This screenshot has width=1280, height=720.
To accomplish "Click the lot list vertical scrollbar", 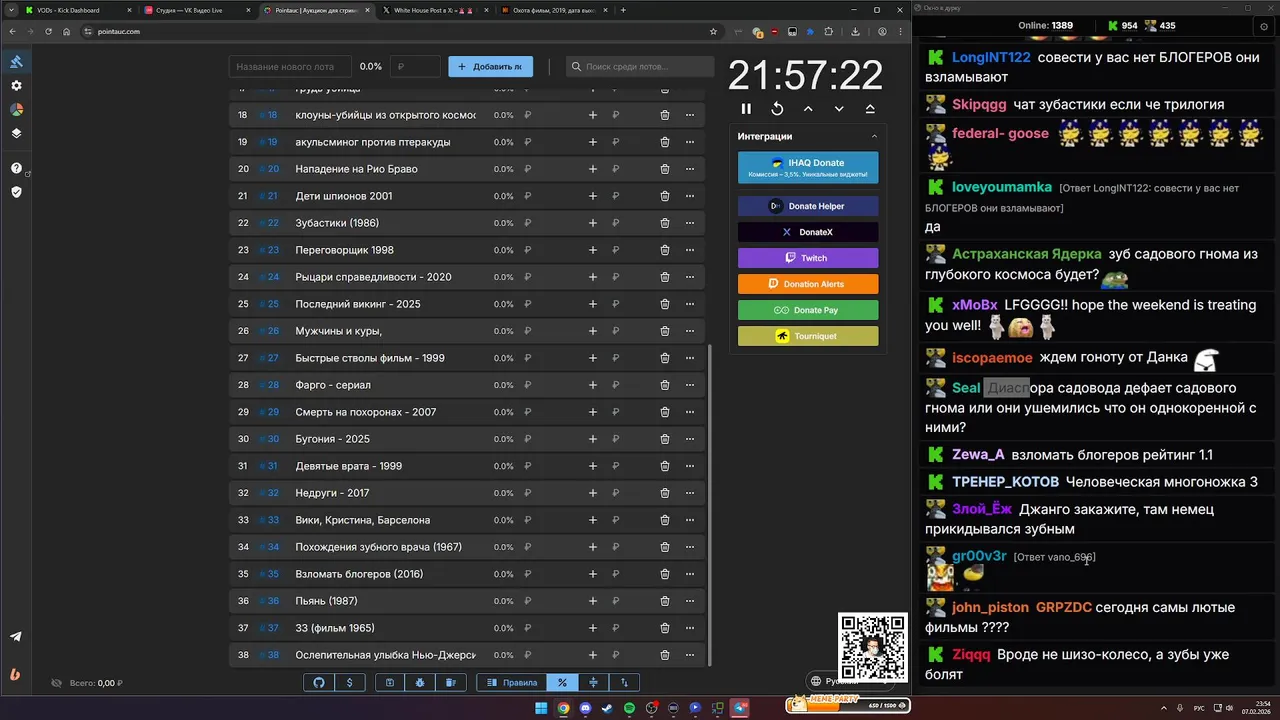I will tap(710, 505).
